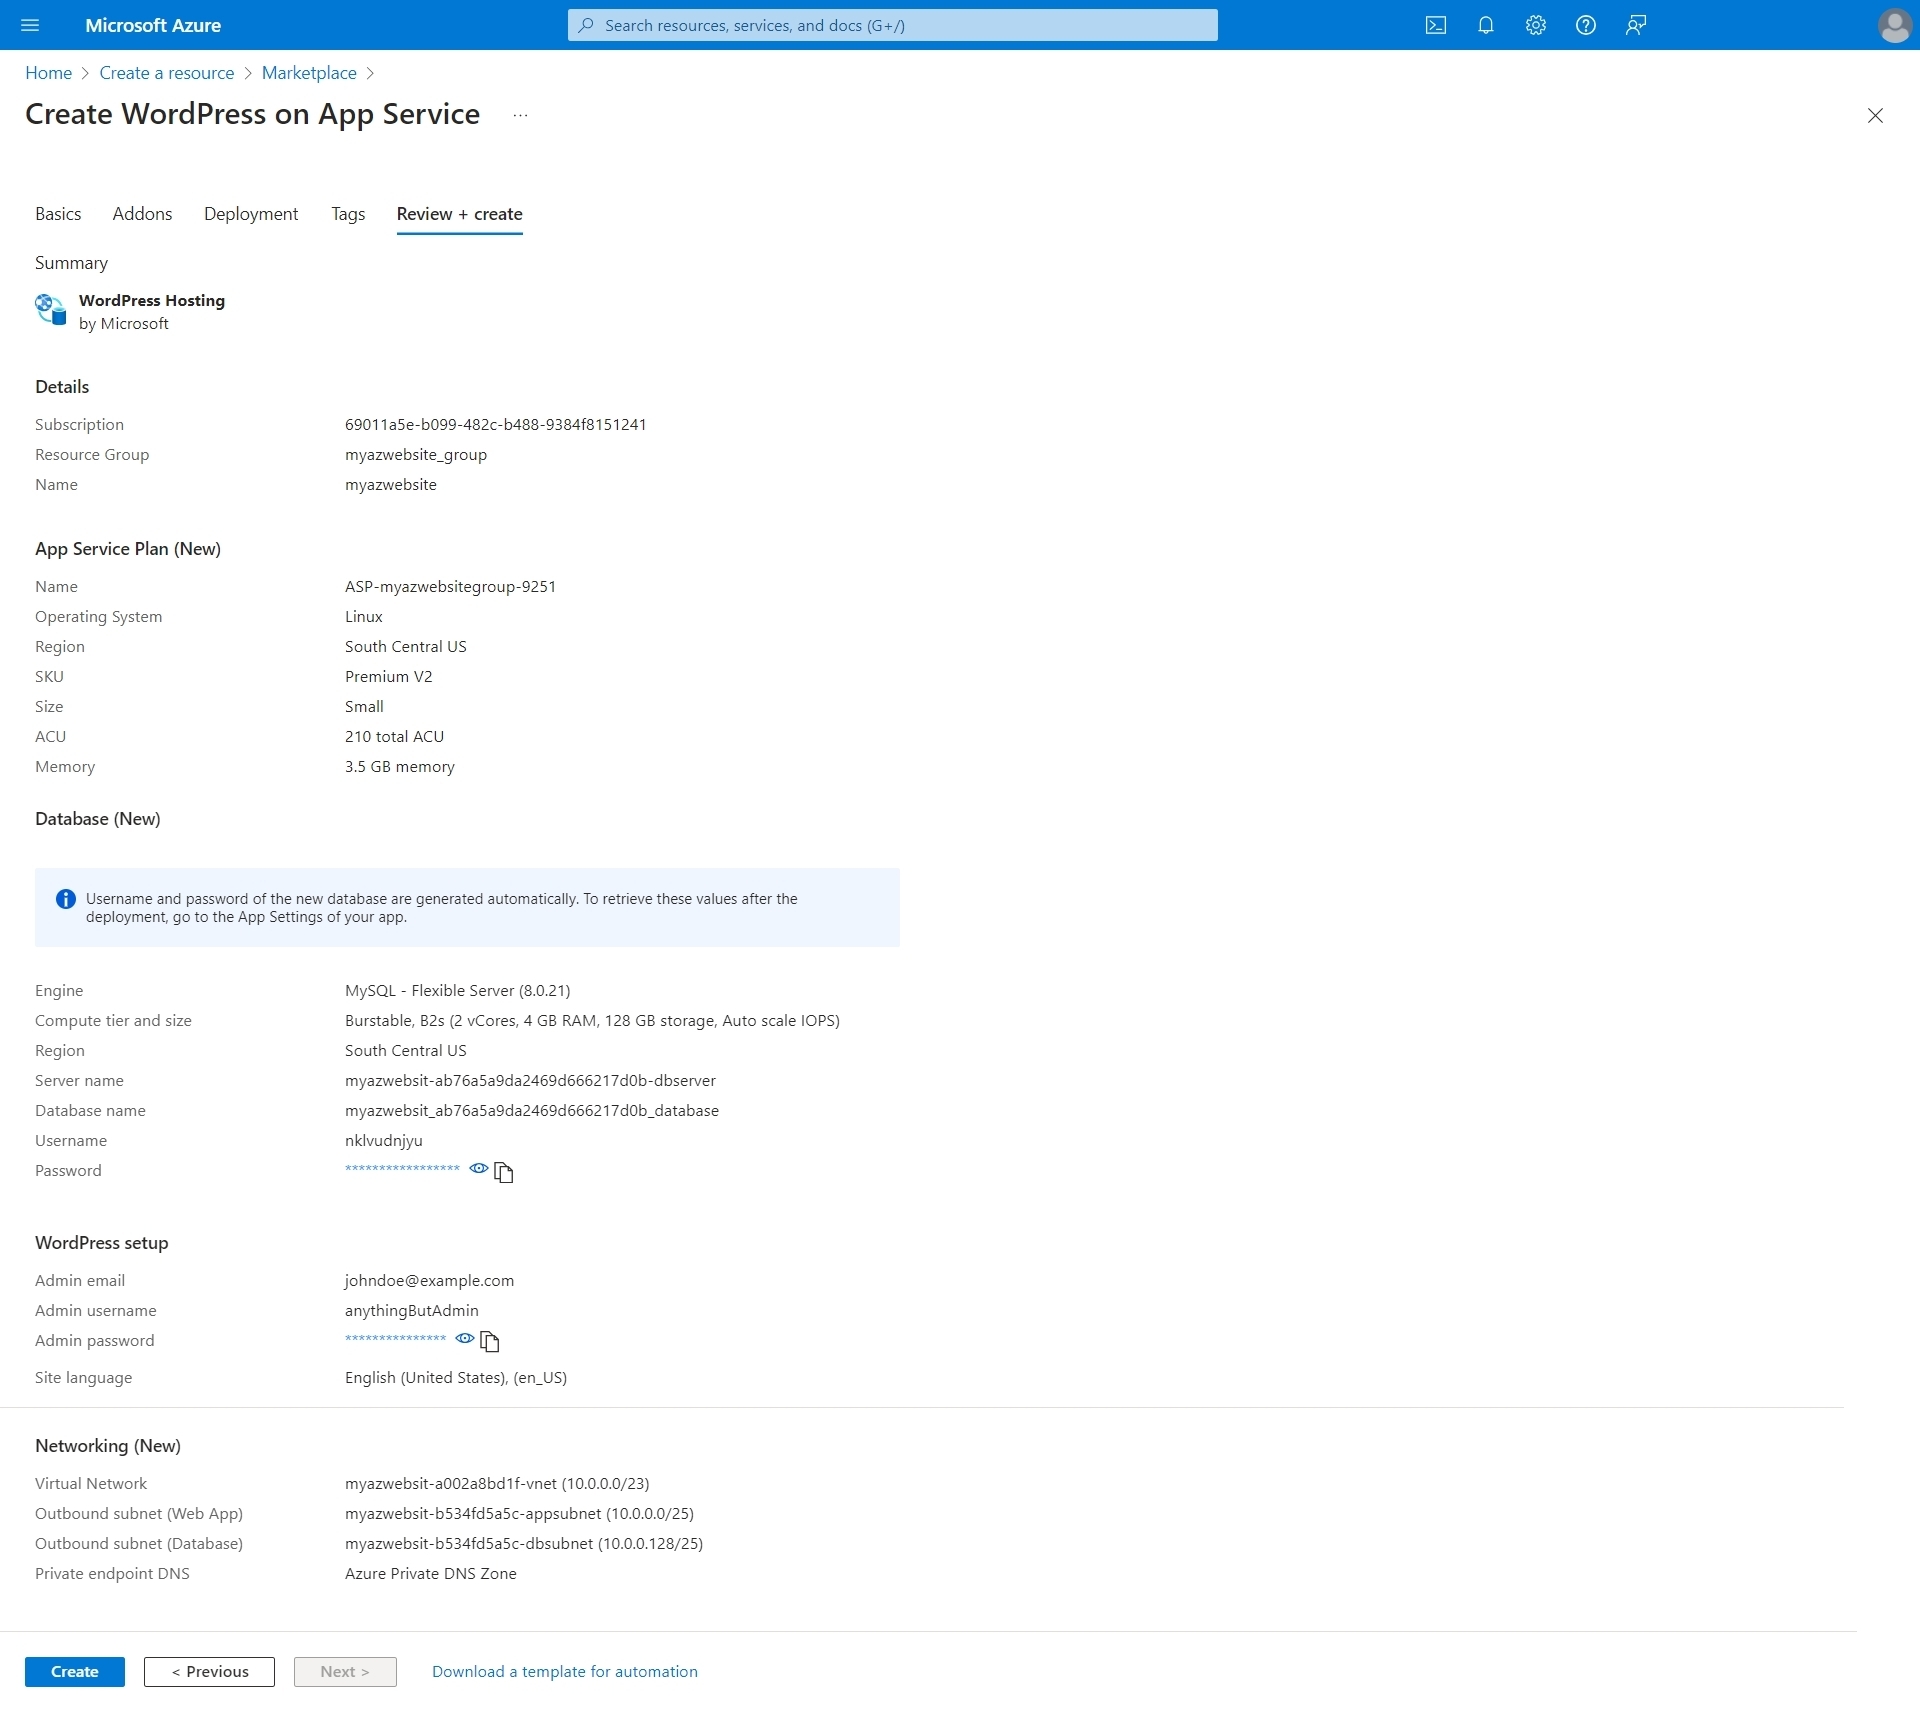Click the database name value
The height and width of the screenshot is (1711, 1920).
532,1111
